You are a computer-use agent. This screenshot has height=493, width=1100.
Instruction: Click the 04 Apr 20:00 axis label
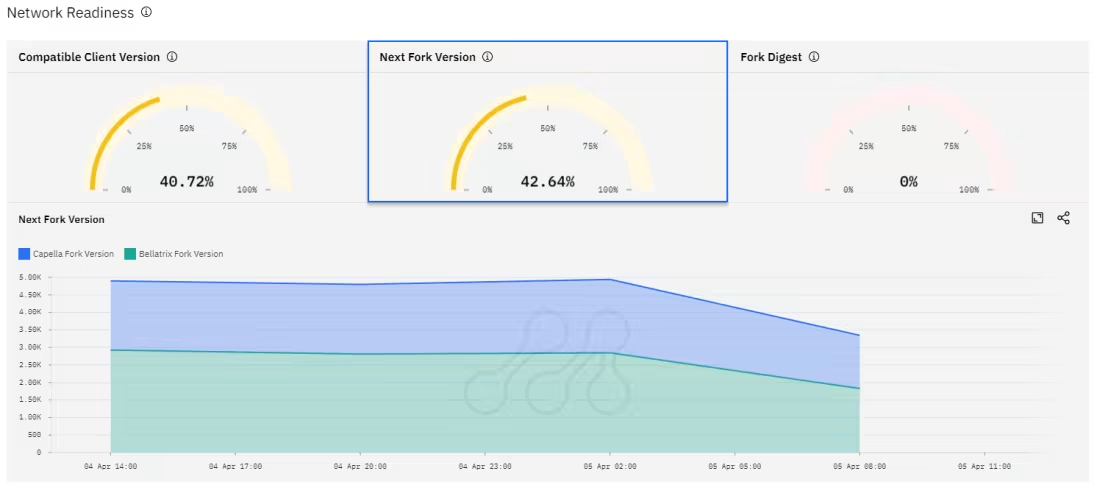point(362,466)
